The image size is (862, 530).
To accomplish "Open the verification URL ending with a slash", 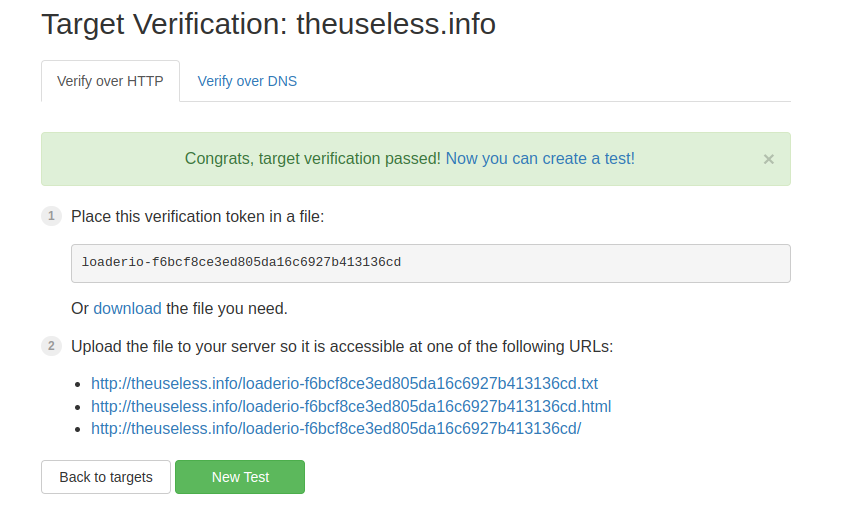I will click(x=335, y=428).
